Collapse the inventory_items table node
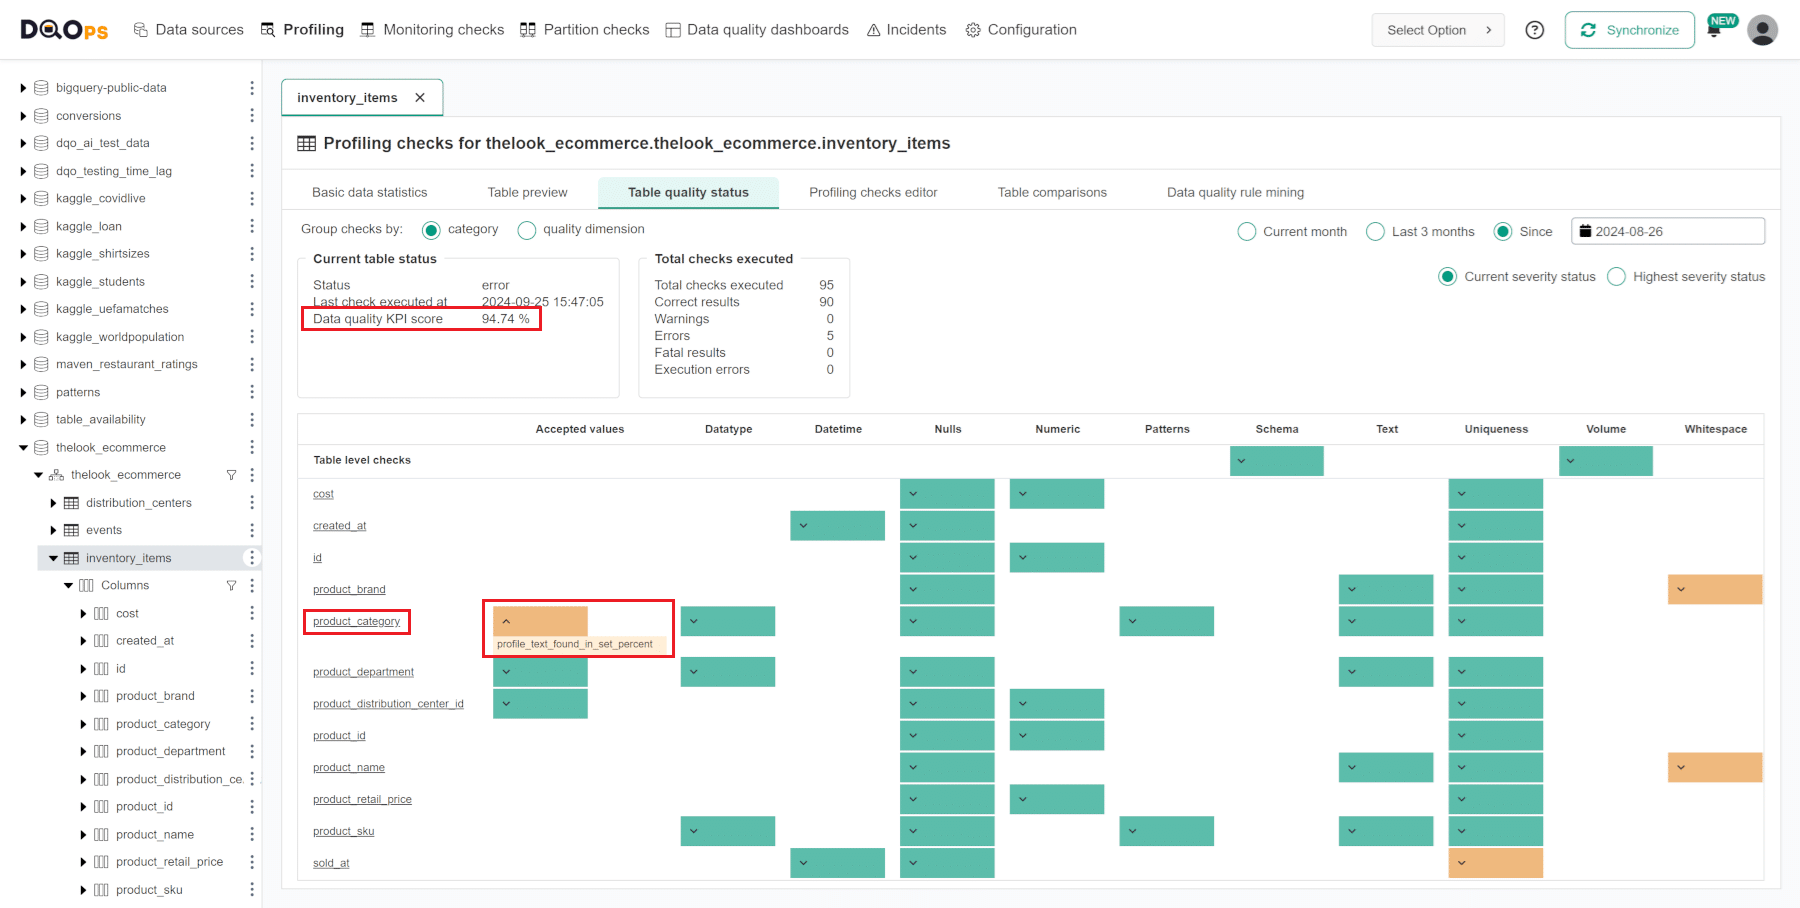Viewport: 1800px width, 908px height. 53,558
